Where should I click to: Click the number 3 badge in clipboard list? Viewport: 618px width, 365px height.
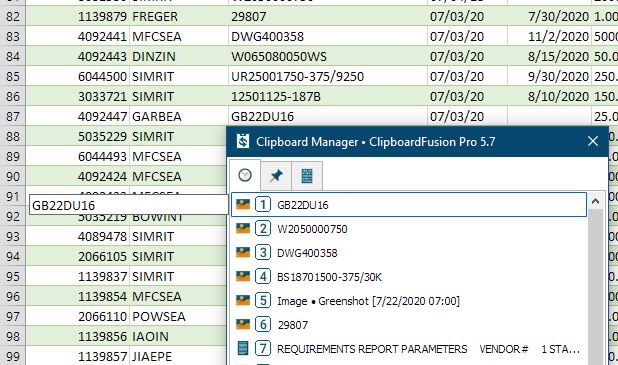coord(263,253)
